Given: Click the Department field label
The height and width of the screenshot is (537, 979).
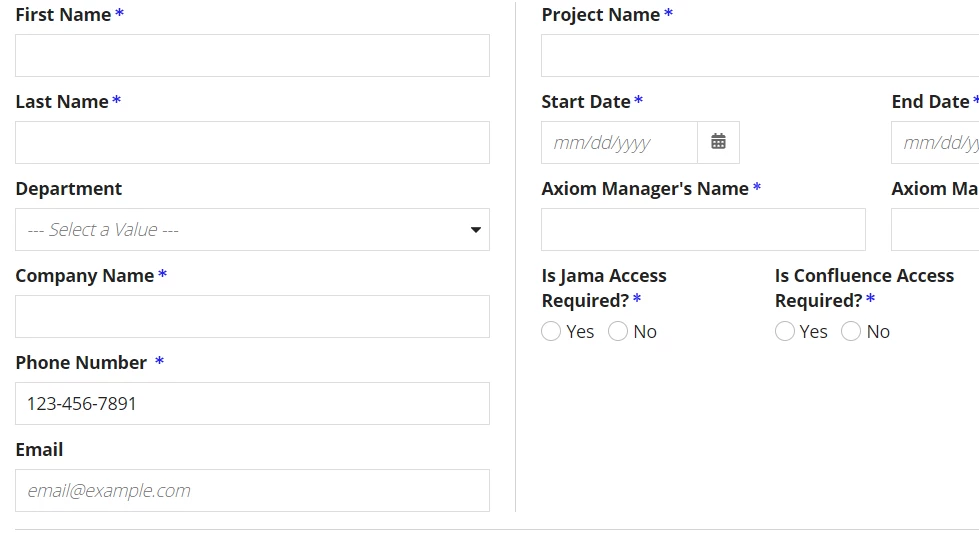Looking at the screenshot, I should [69, 189].
